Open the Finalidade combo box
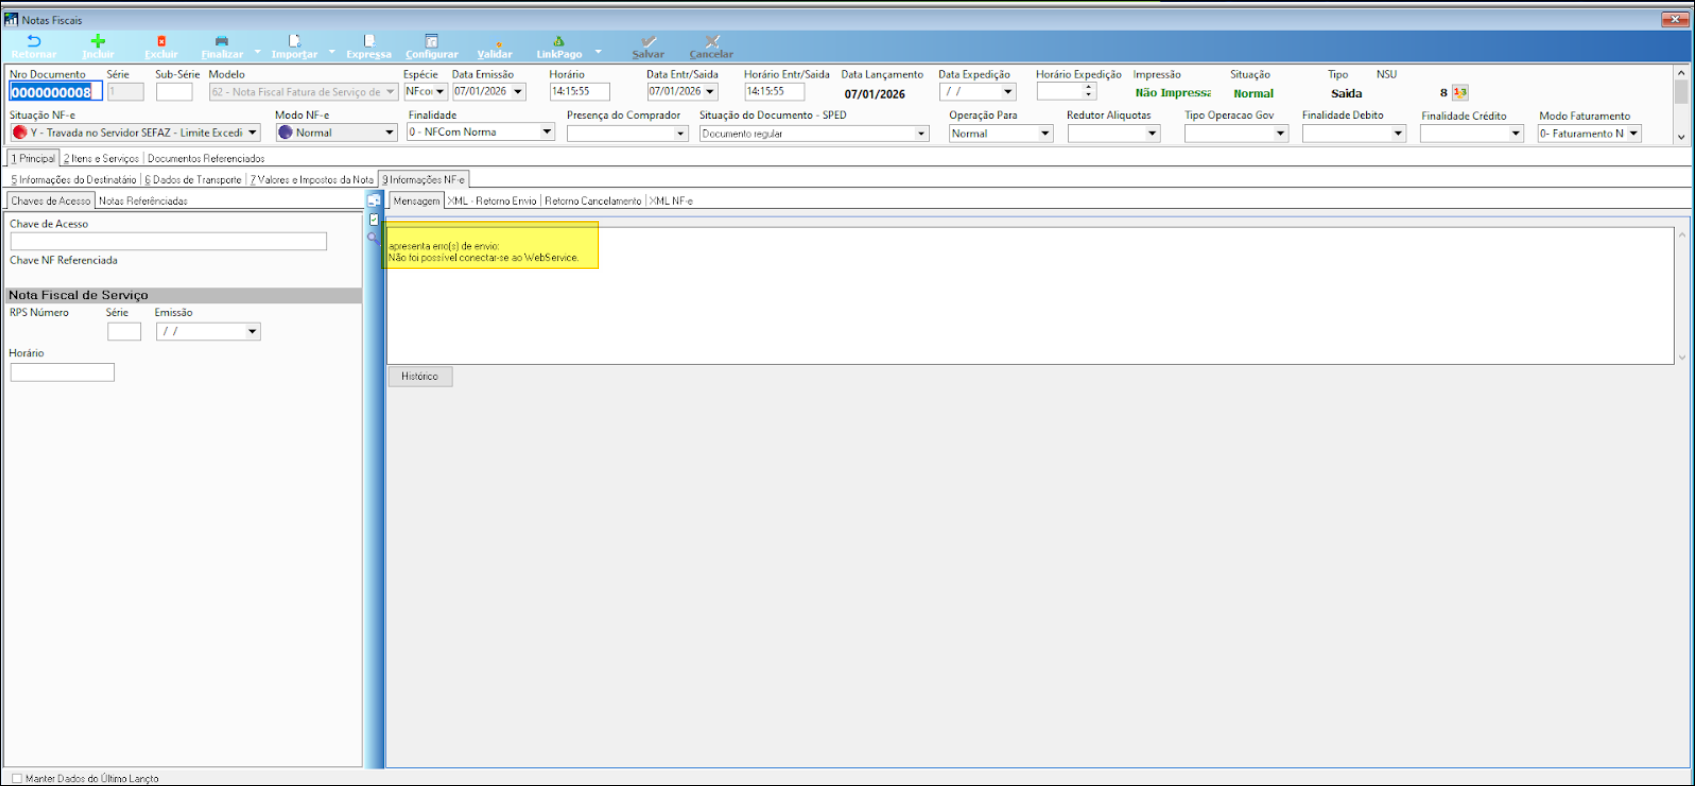This screenshot has height=786, width=1695. tap(547, 132)
